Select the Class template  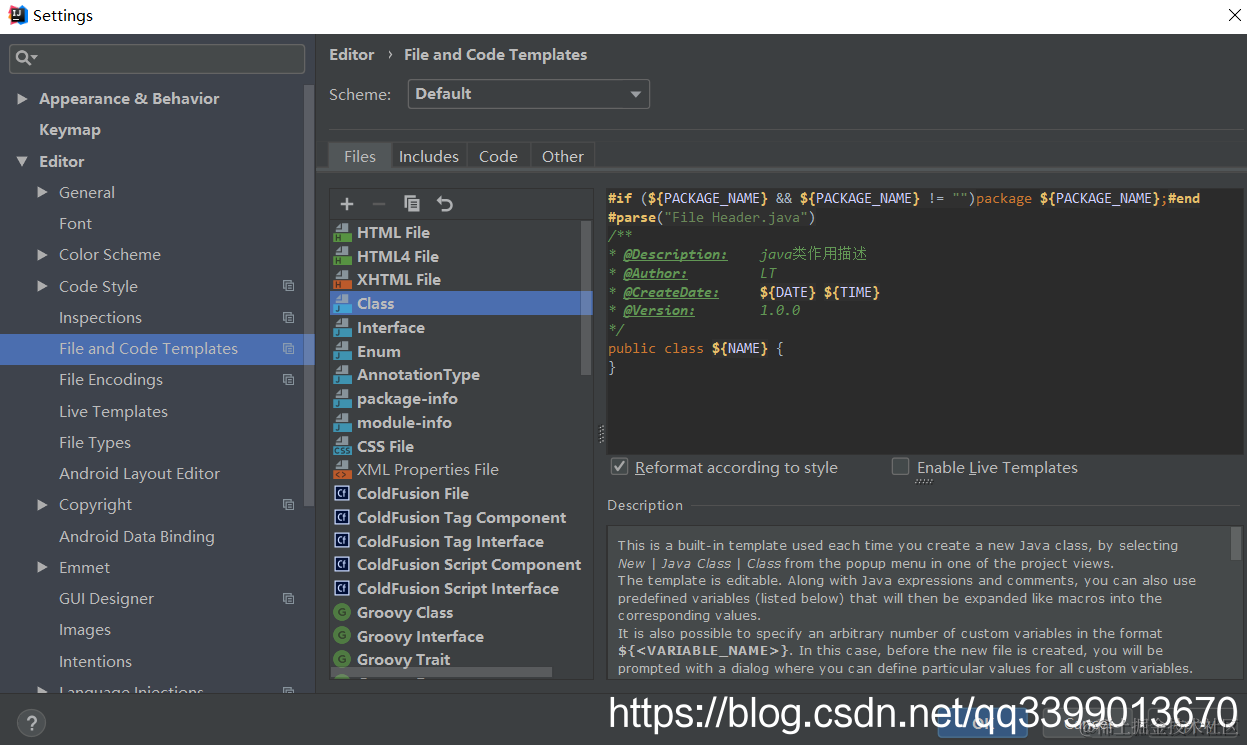[461, 304]
